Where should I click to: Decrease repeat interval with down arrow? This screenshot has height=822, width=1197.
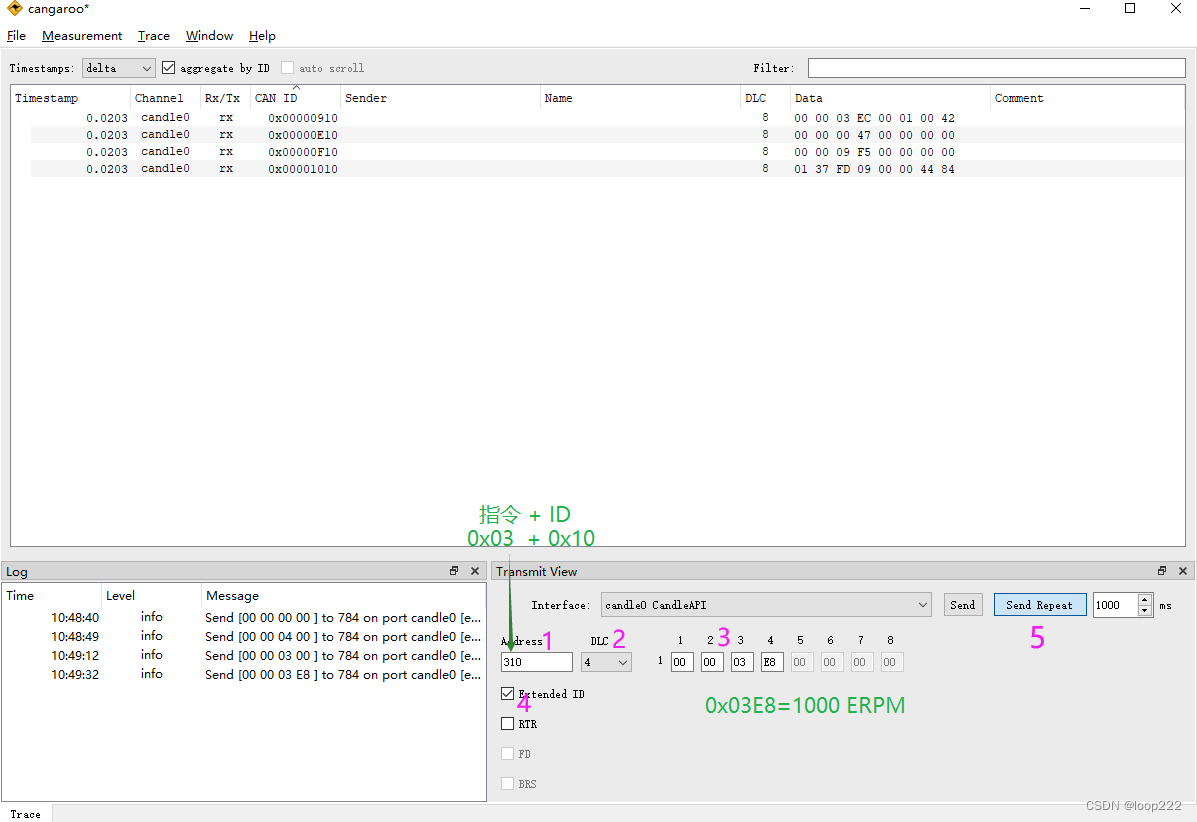[x=1144, y=611]
